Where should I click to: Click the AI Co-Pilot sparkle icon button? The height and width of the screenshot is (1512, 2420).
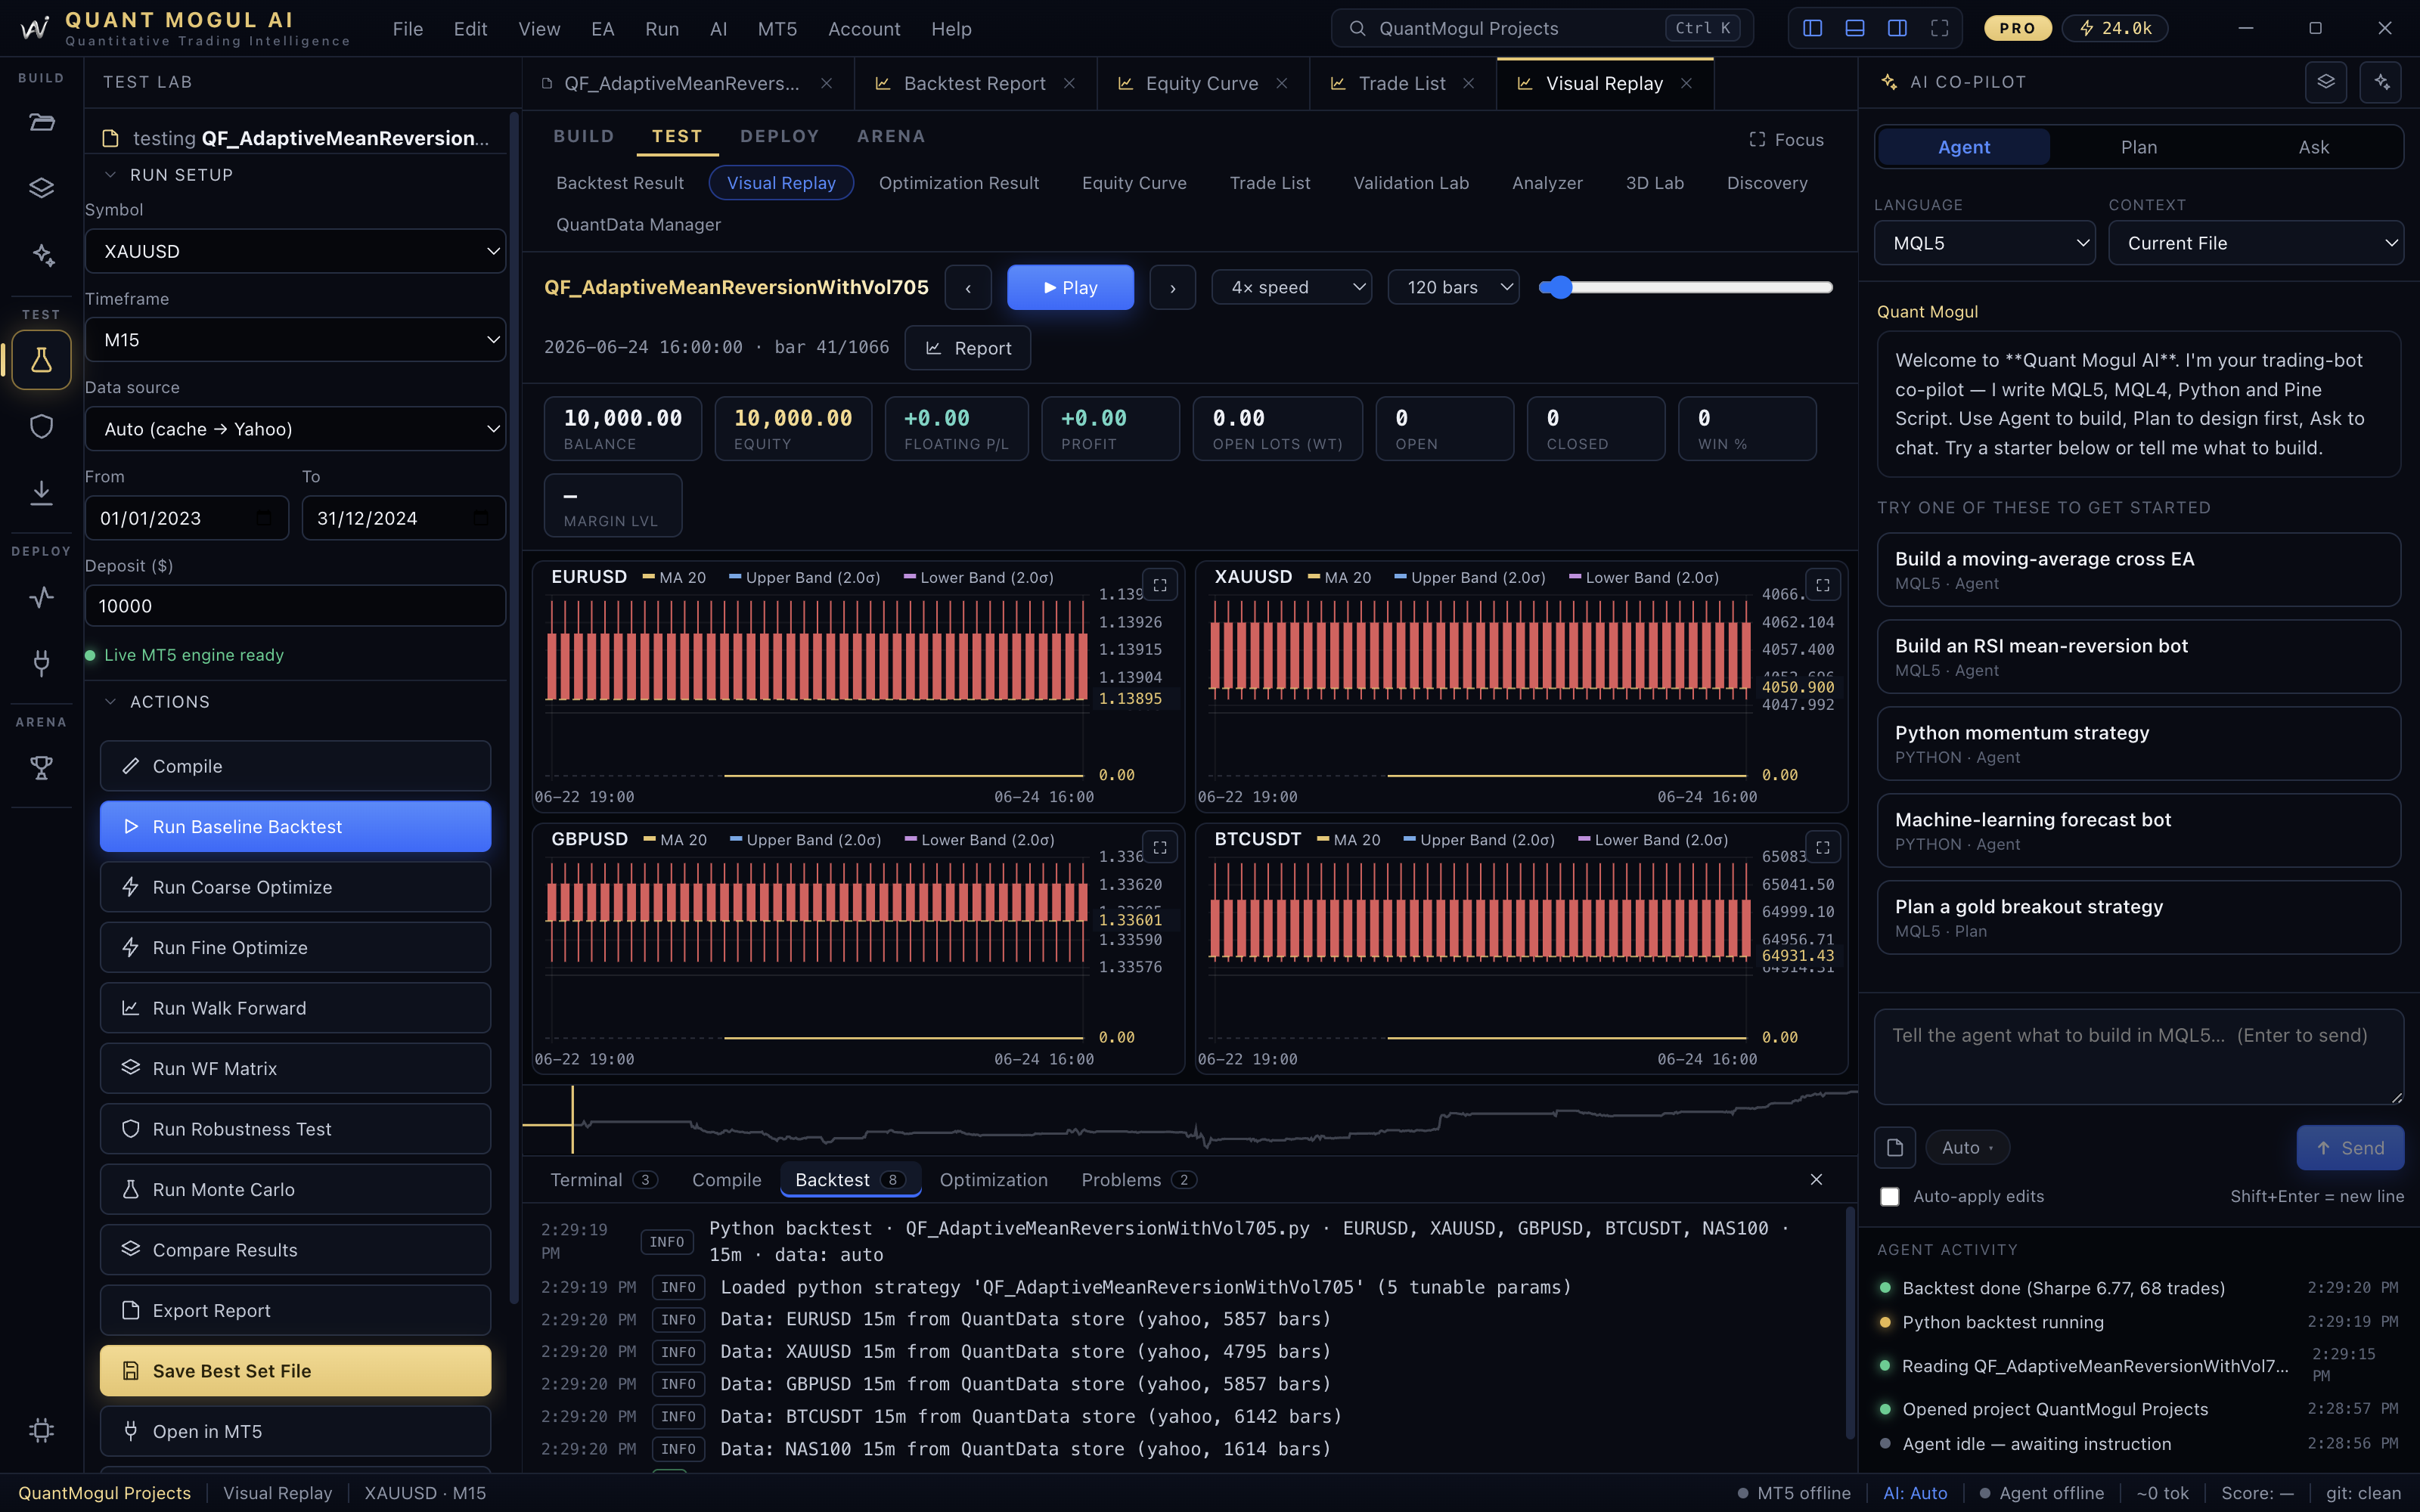(2381, 82)
